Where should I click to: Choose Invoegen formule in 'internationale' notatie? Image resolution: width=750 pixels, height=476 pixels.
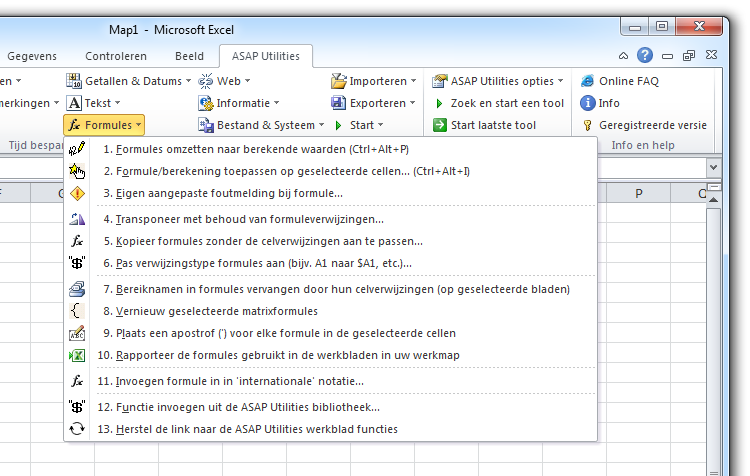coord(331,381)
